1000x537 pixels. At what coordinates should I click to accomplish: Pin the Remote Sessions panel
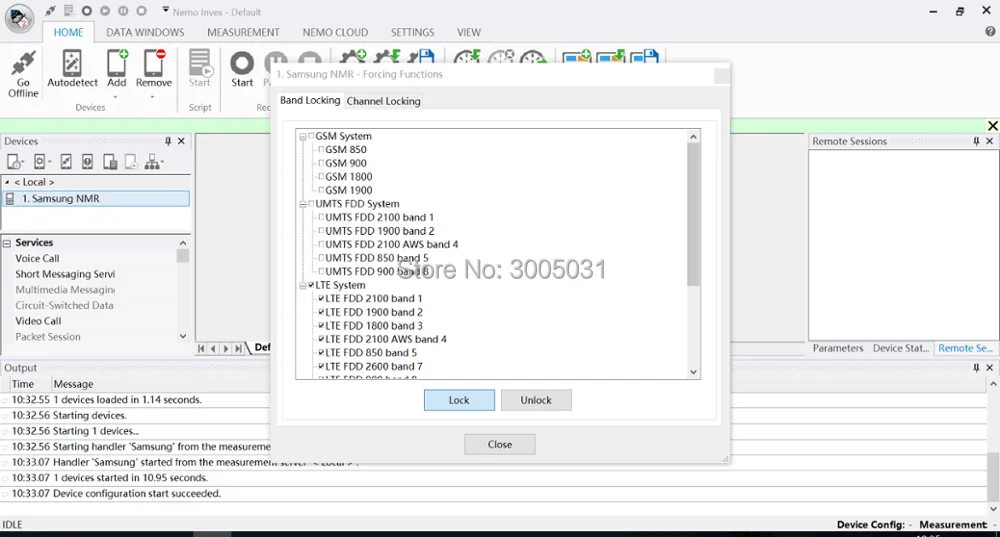coord(976,141)
